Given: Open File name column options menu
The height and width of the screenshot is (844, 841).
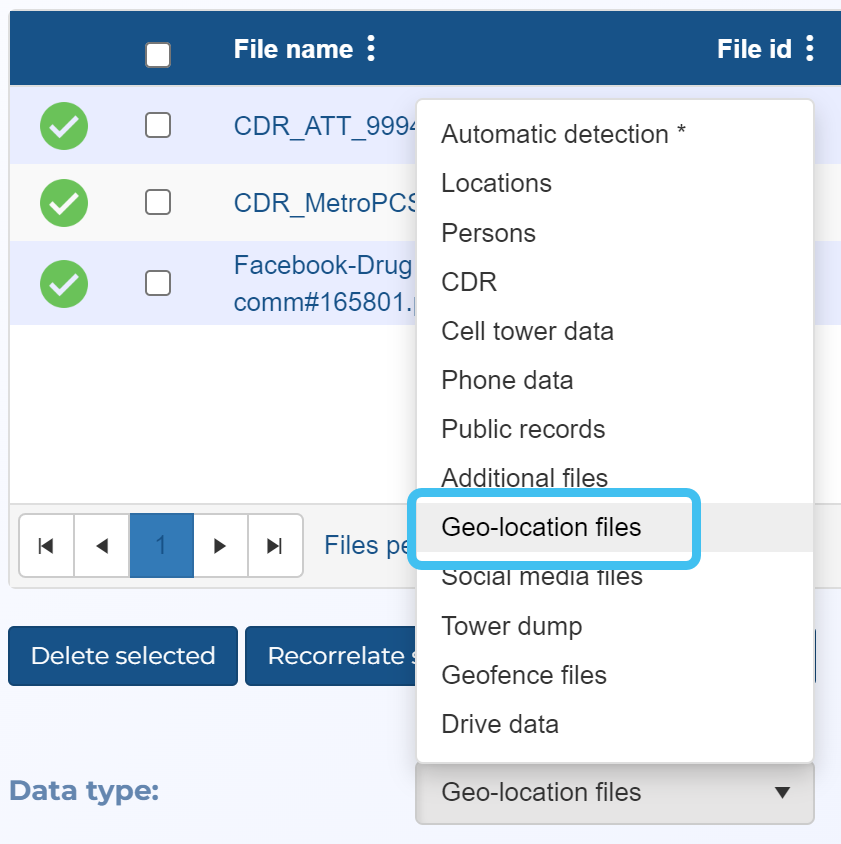Looking at the screenshot, I should coord(371,49).
